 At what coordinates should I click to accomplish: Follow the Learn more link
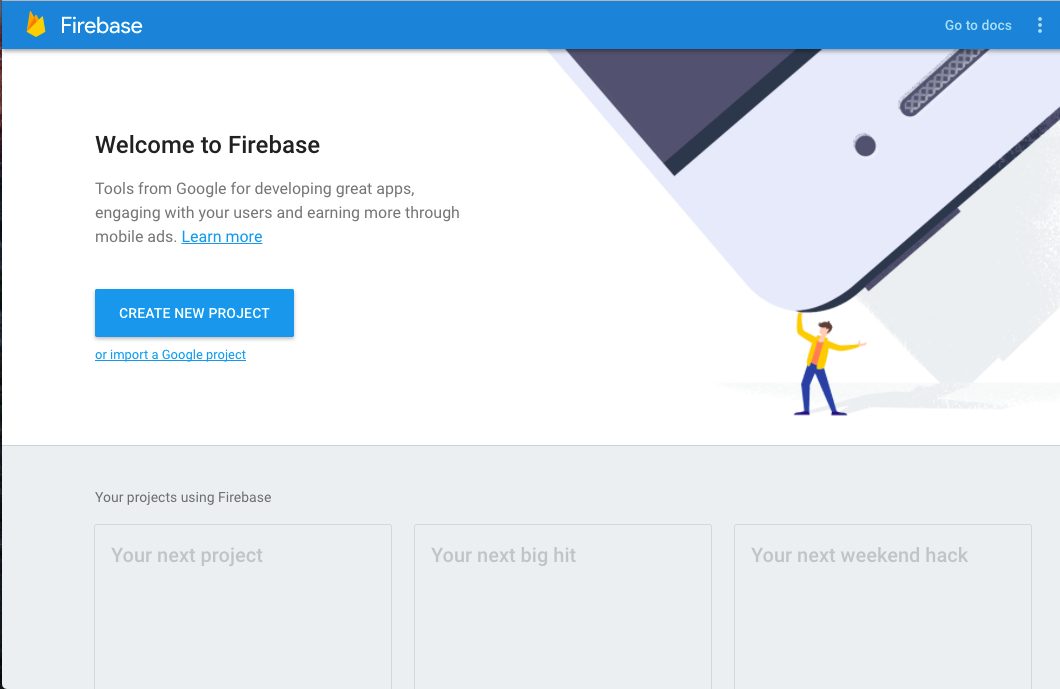222,237
